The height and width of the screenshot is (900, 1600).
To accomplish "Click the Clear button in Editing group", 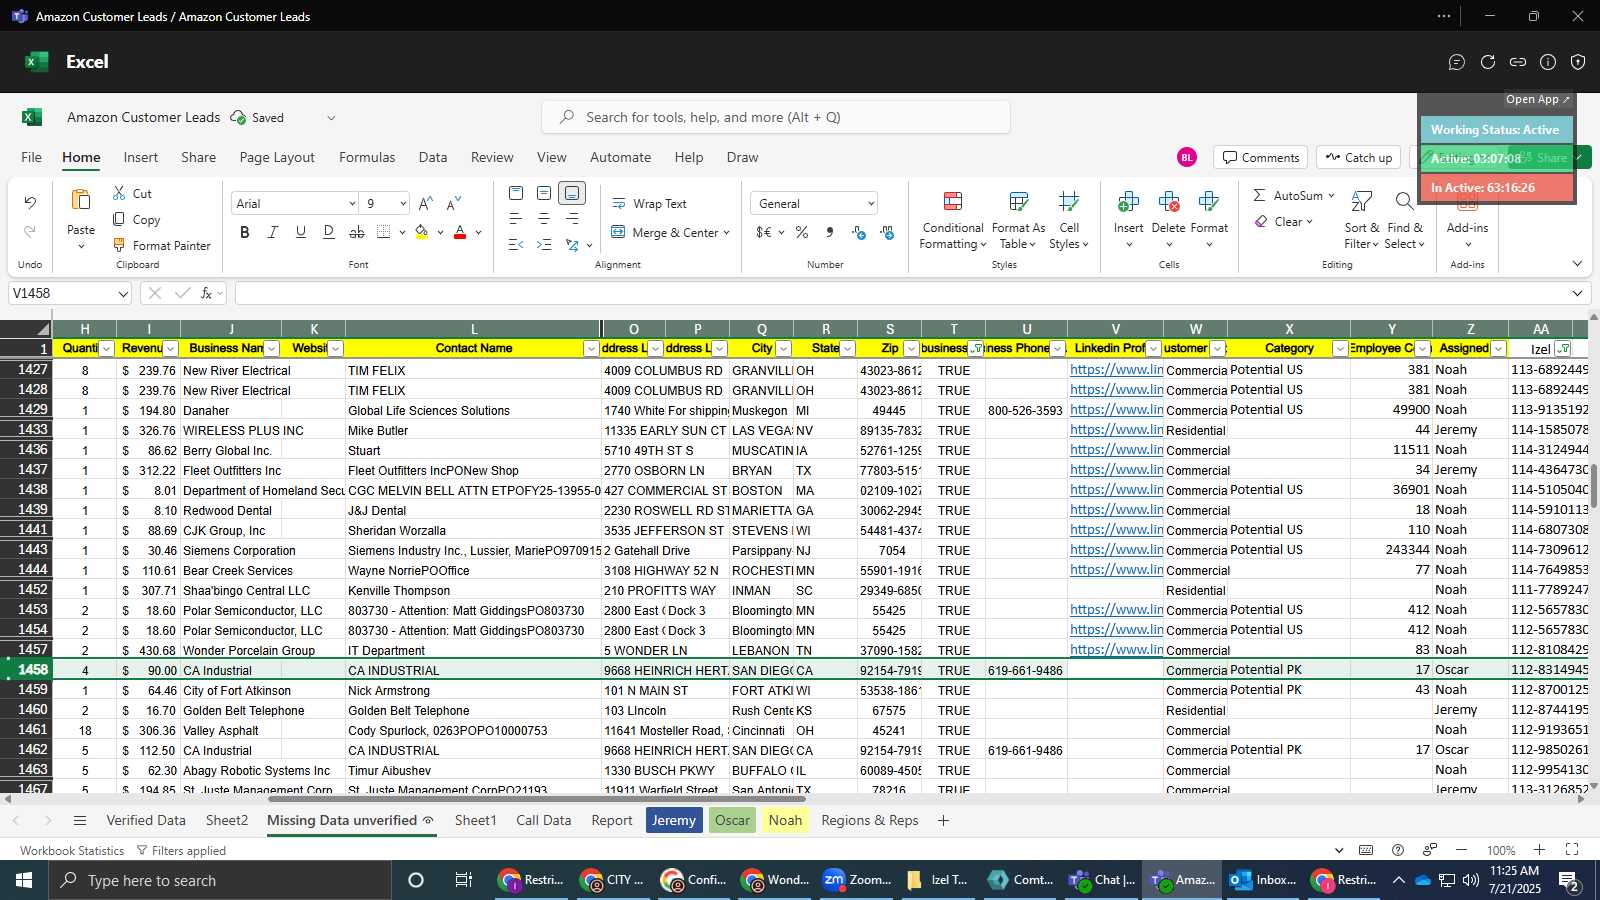I will [x=1283, y=222].
